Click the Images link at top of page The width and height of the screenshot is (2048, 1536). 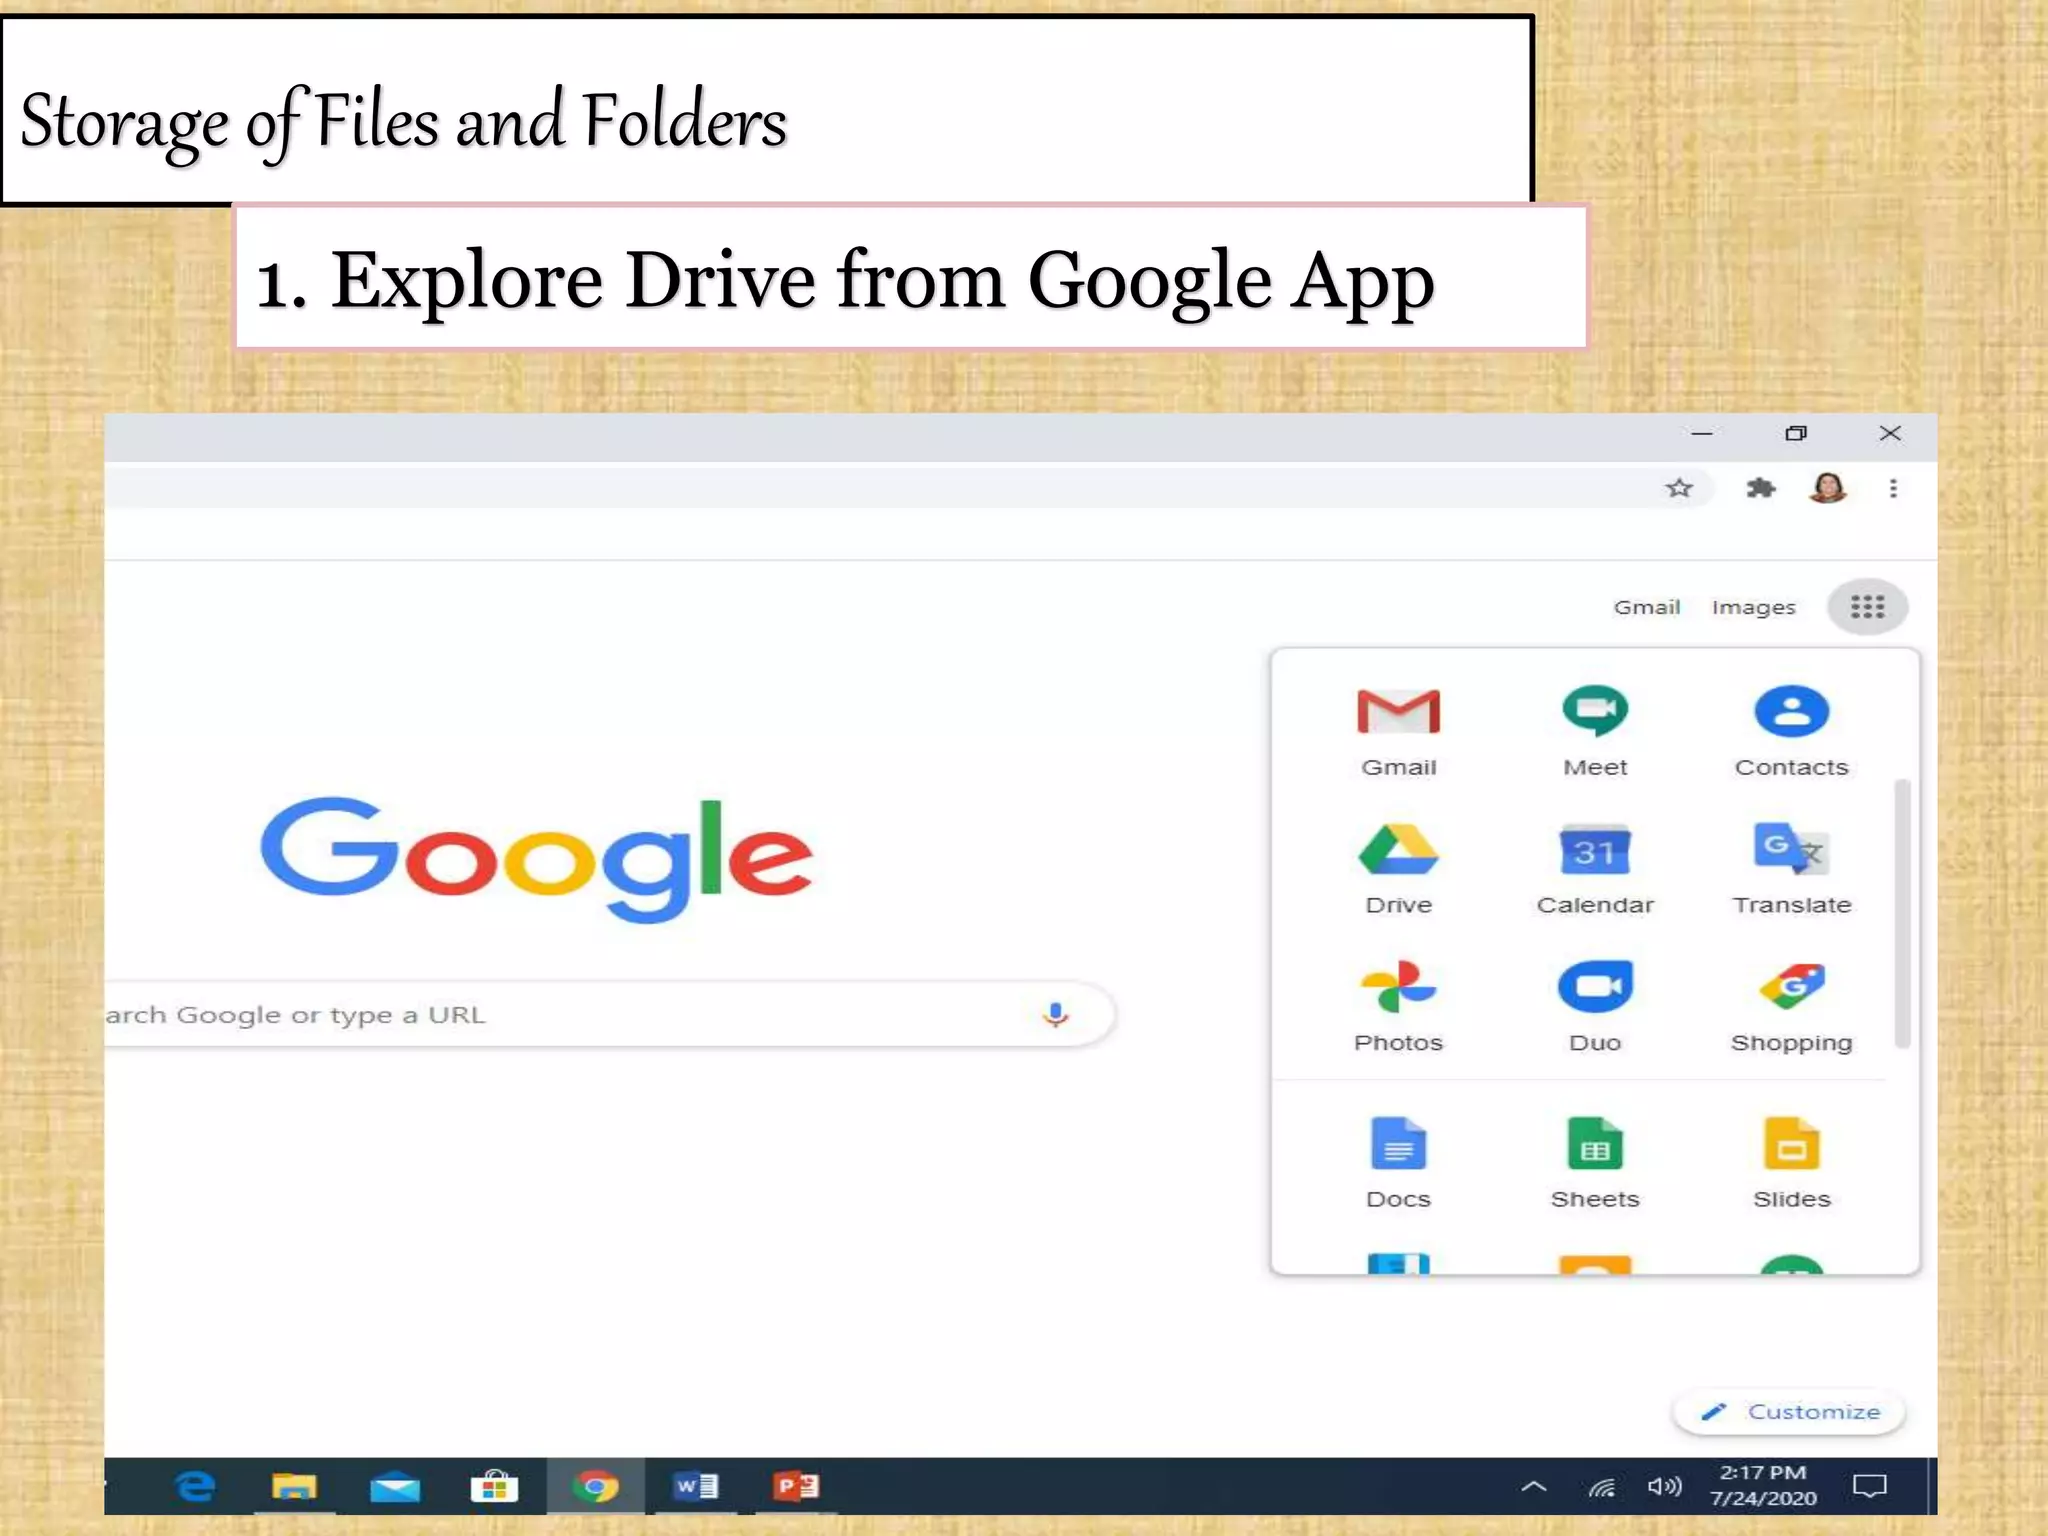pos(1753,607)
